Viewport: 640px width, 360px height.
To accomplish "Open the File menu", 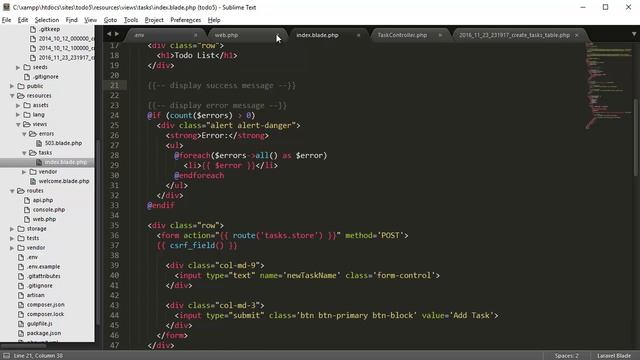I will tap(7, 20).
